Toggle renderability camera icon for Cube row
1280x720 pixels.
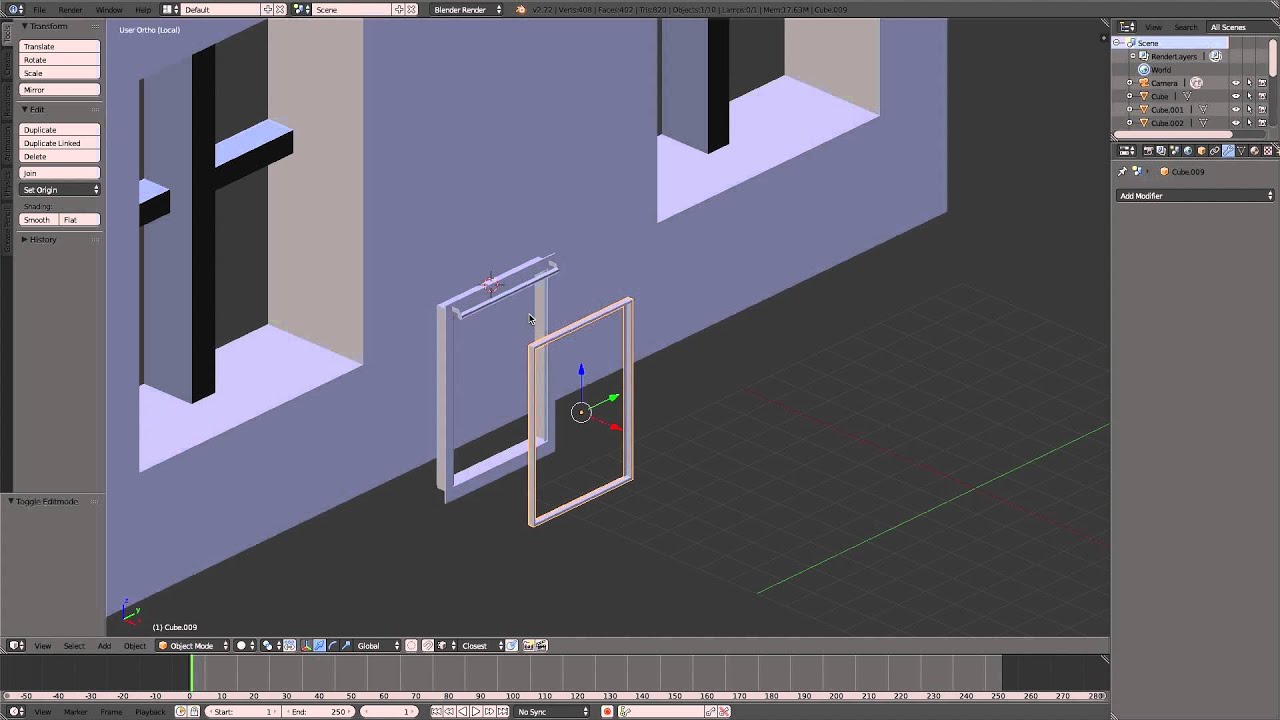tap(1262, 96)
